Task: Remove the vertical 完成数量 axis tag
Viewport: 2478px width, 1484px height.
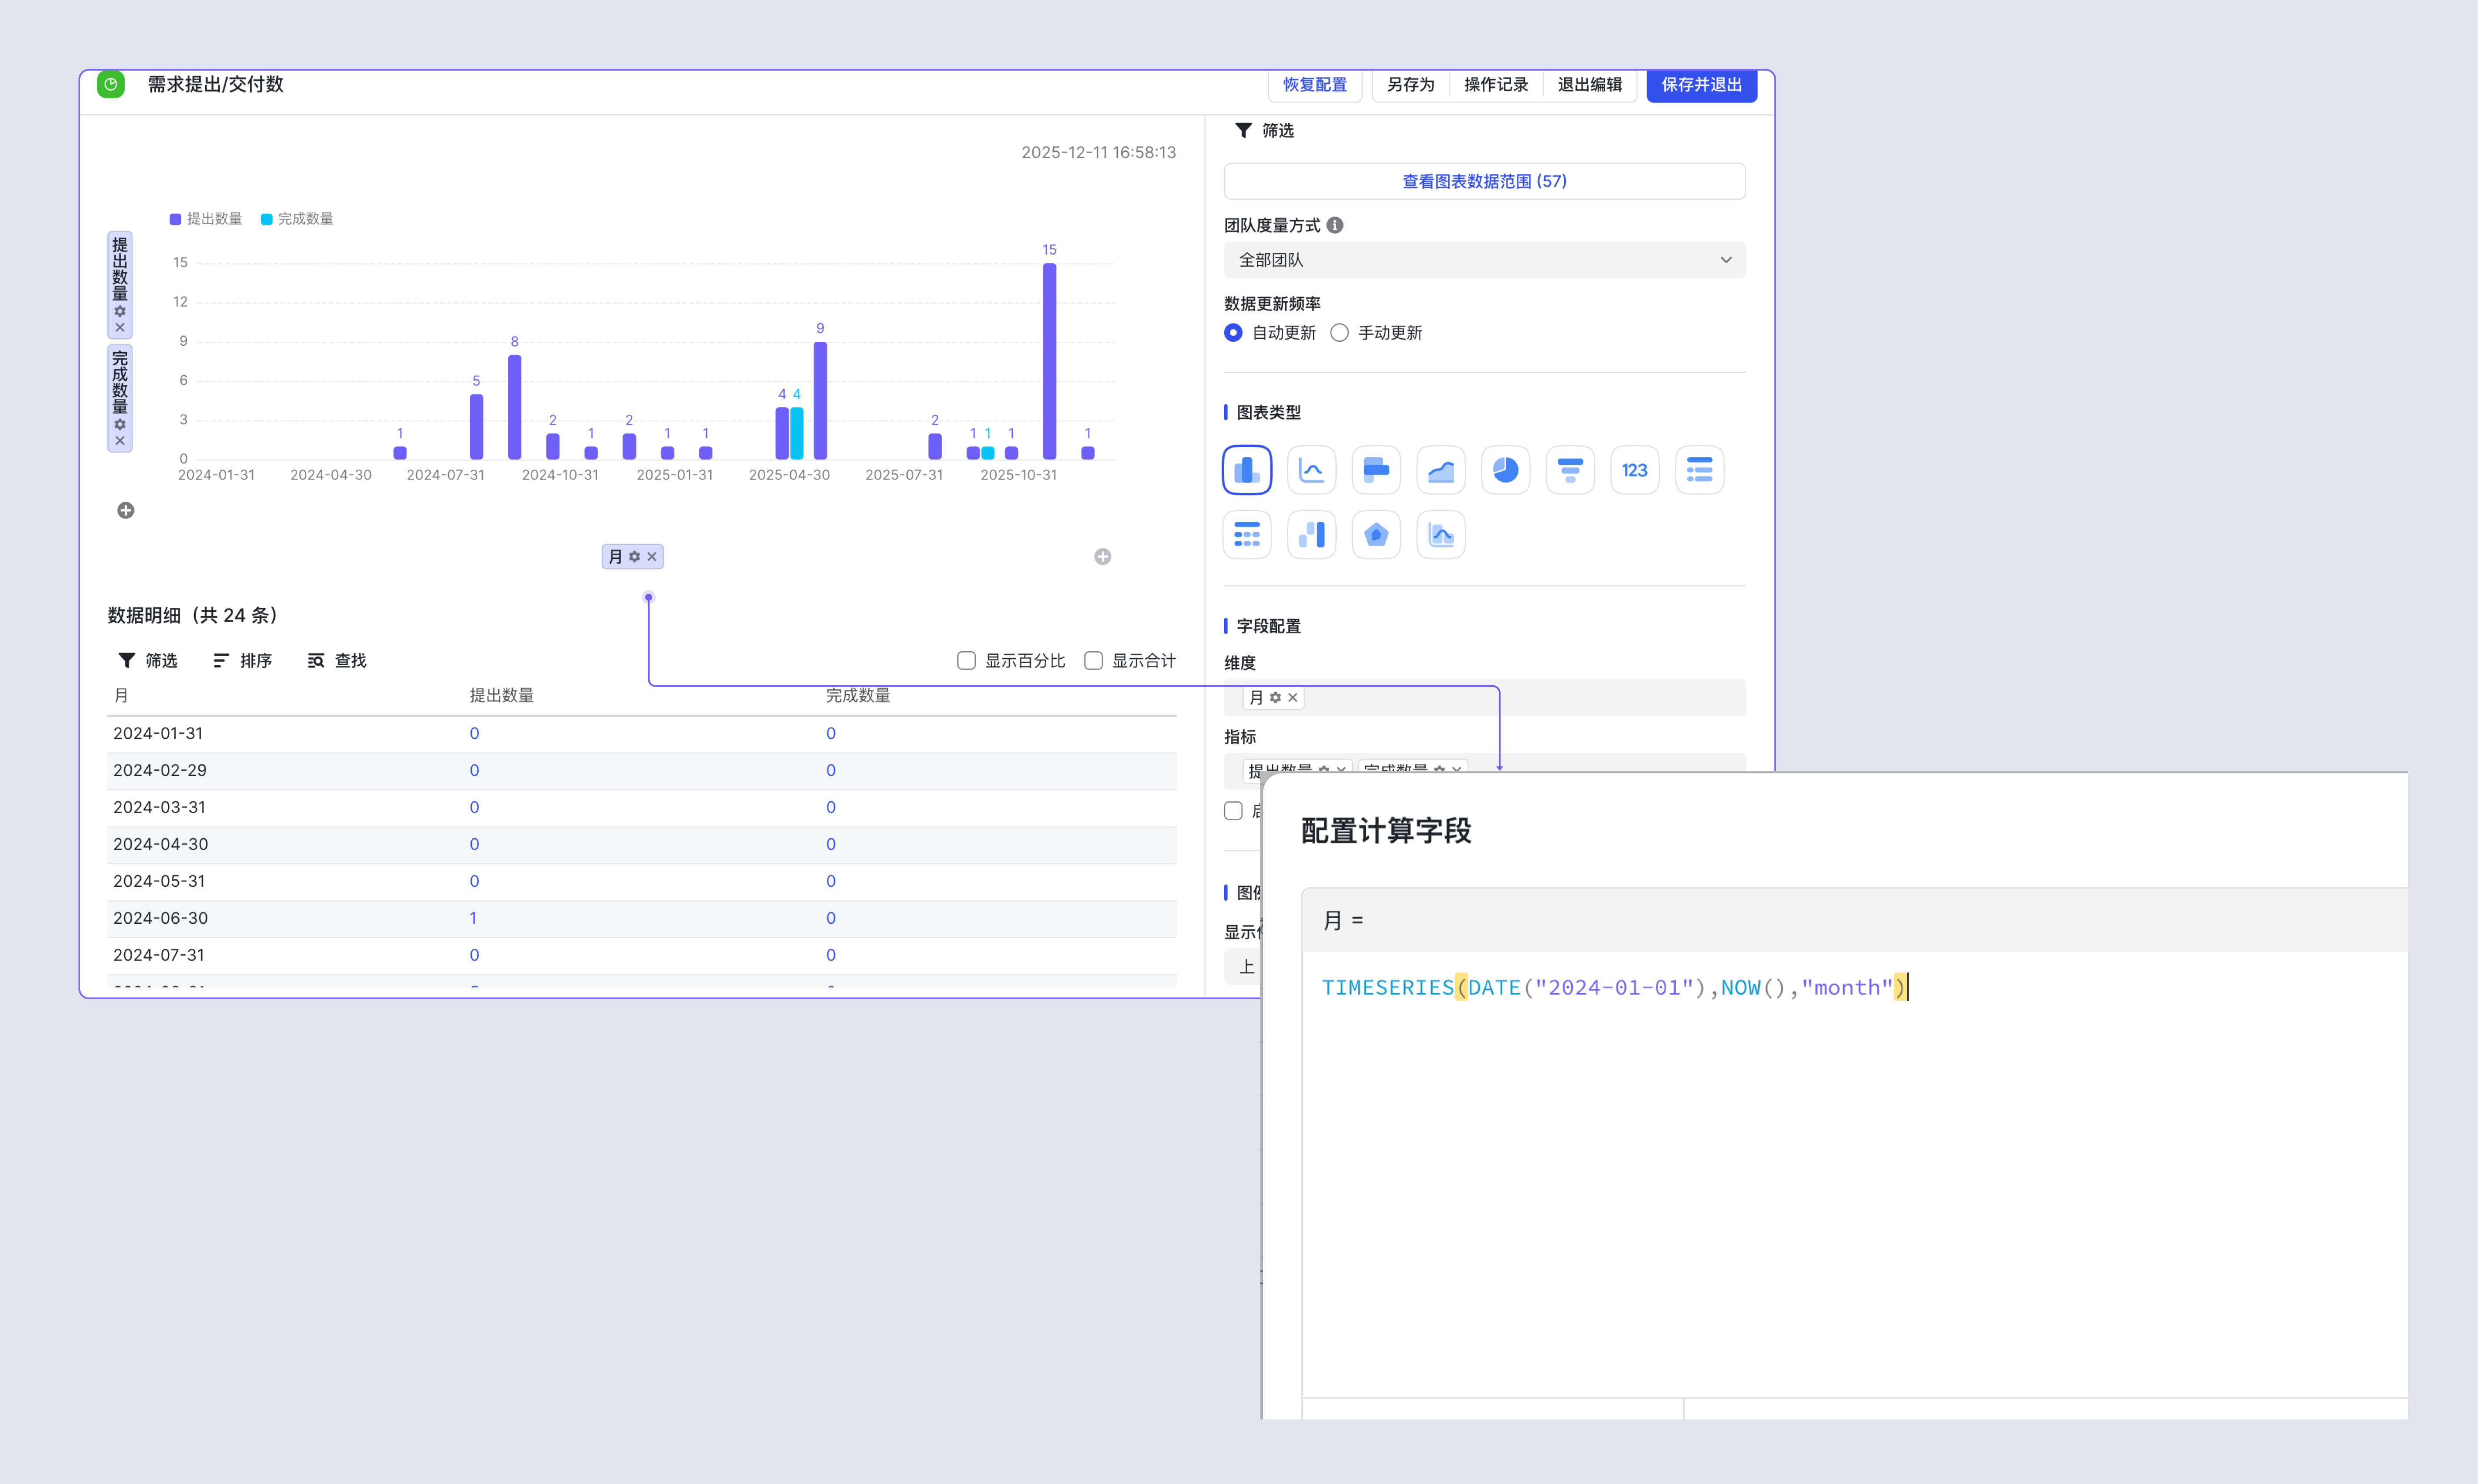Action: click(x=120, y=441)
